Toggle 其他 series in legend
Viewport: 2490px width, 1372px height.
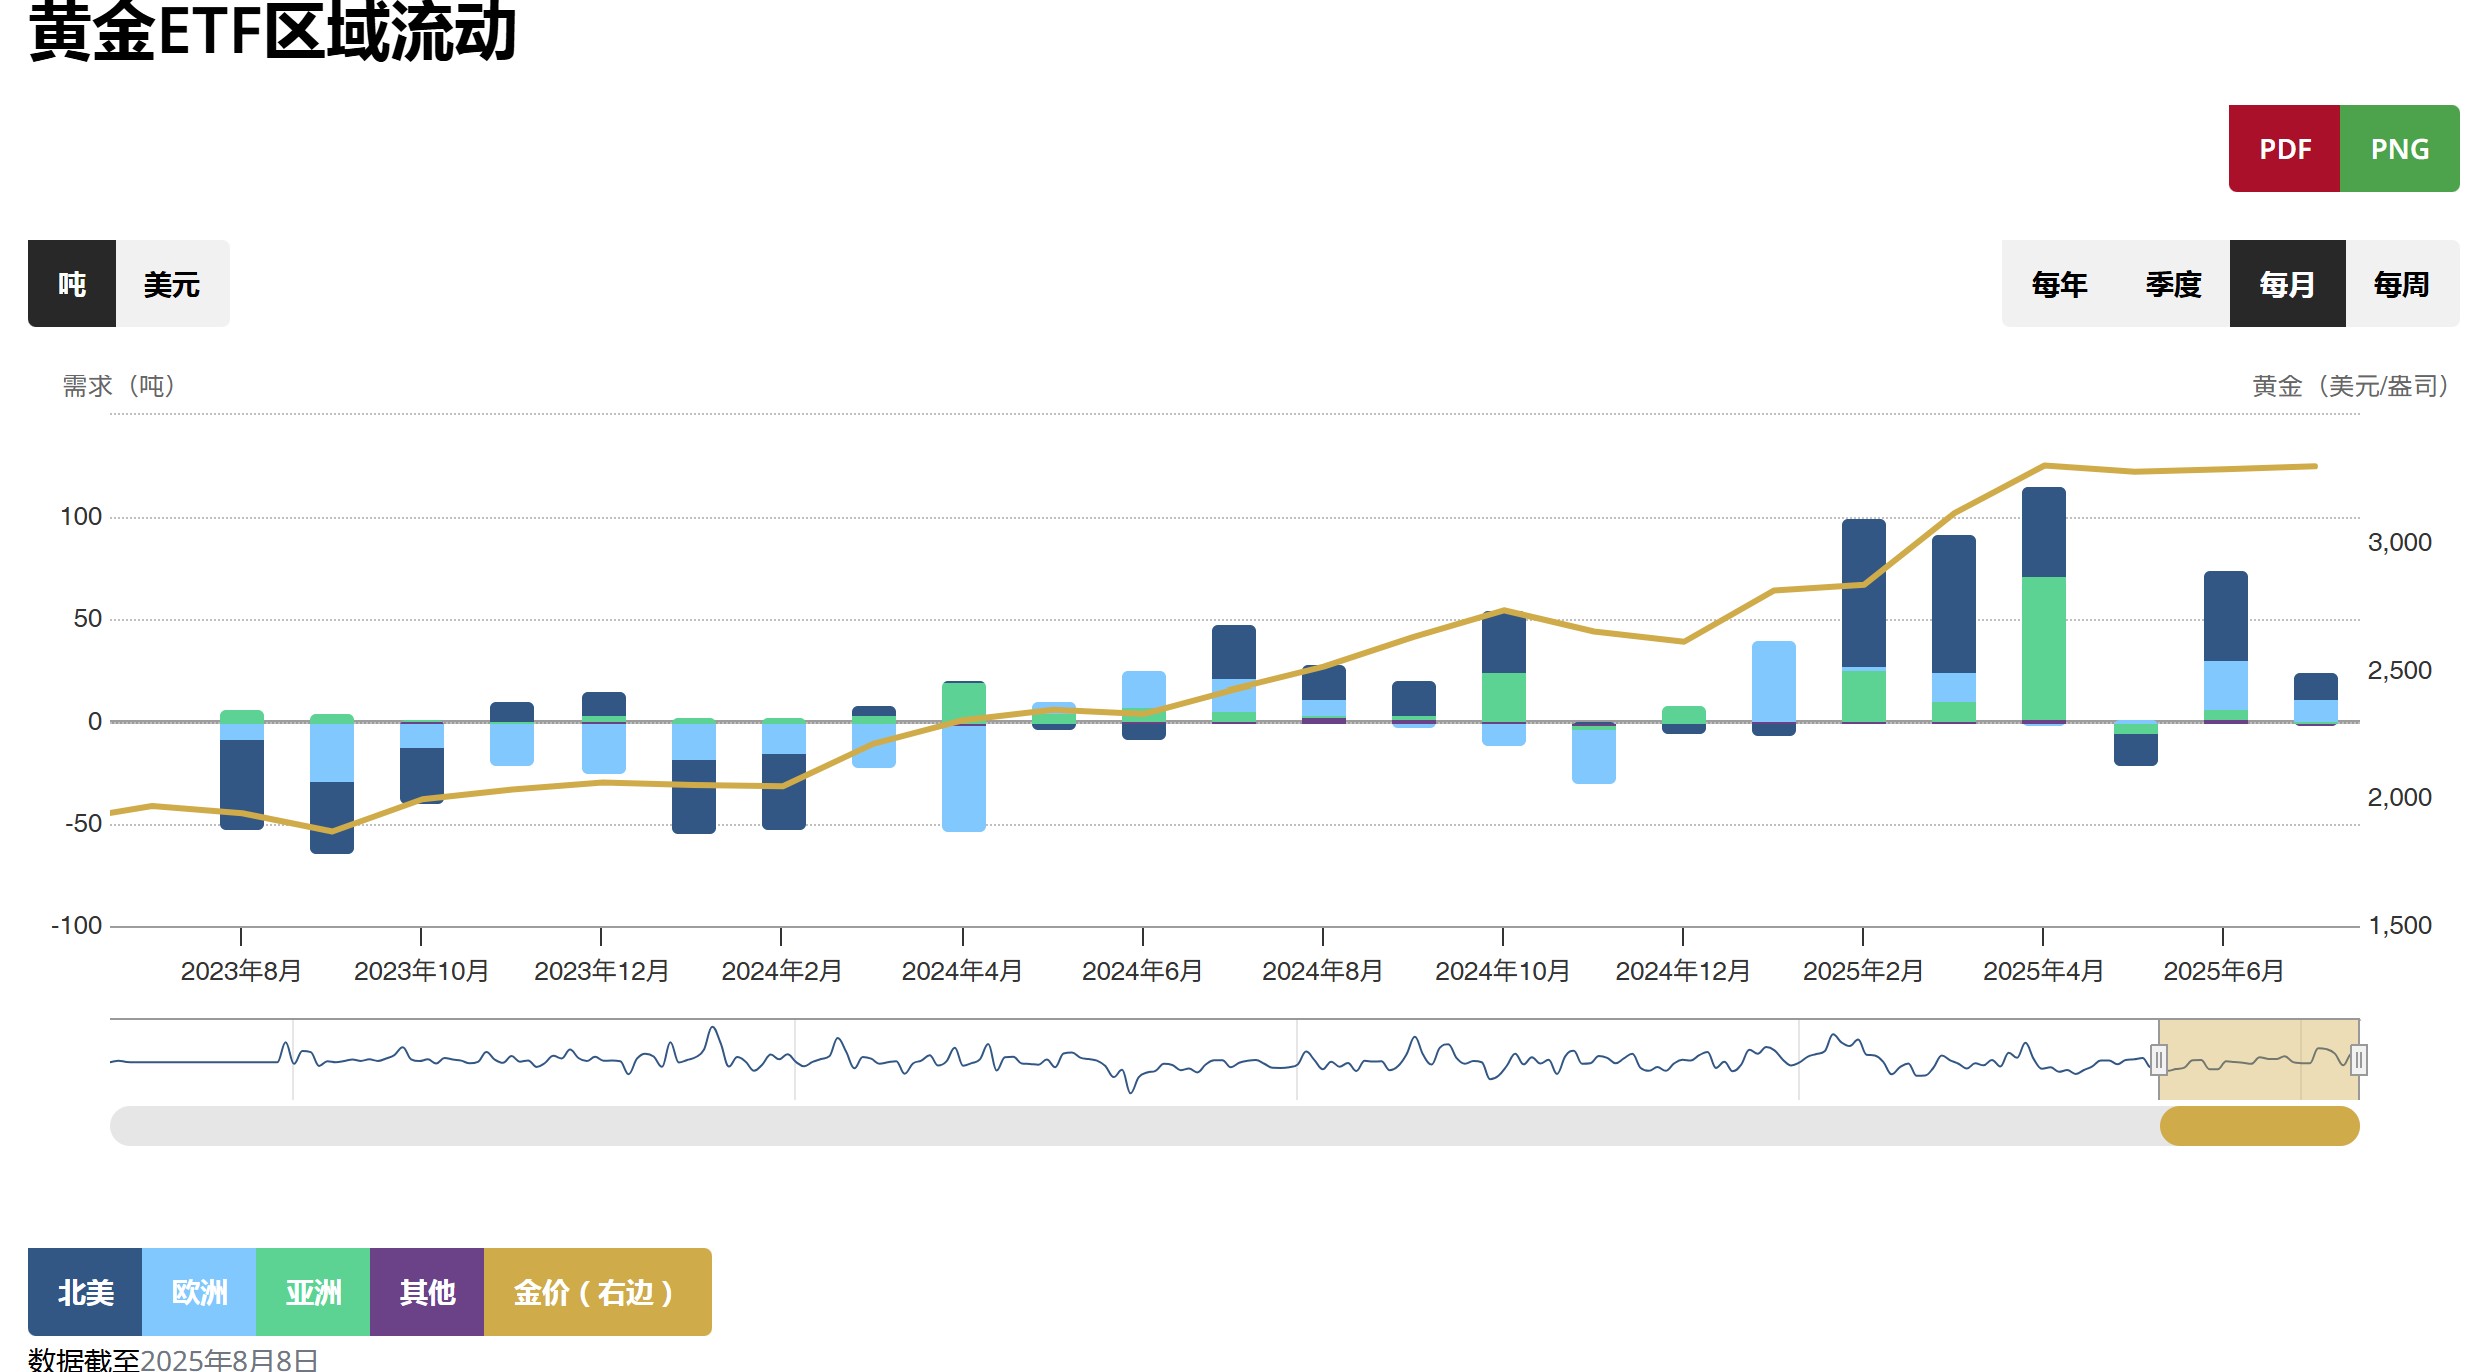(427, 1292)
